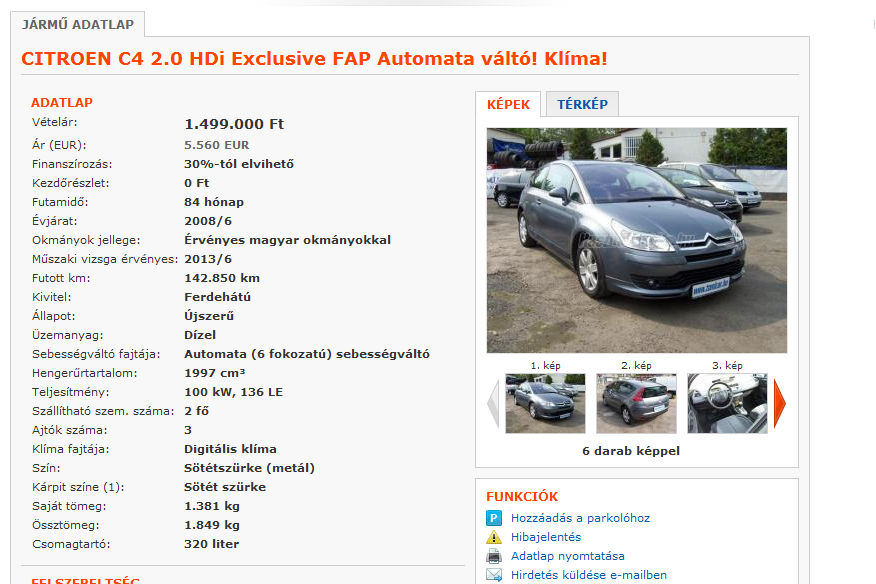Click the Adatlap nyomtatása link

[568, 556]
